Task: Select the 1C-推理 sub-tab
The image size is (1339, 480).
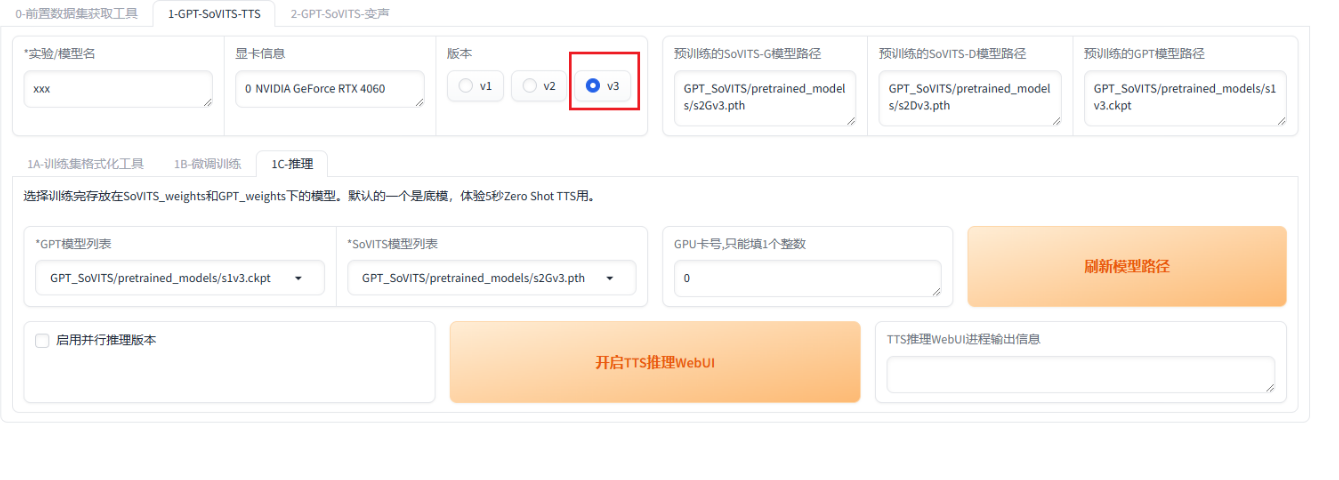Action: (x=292, y=163)
